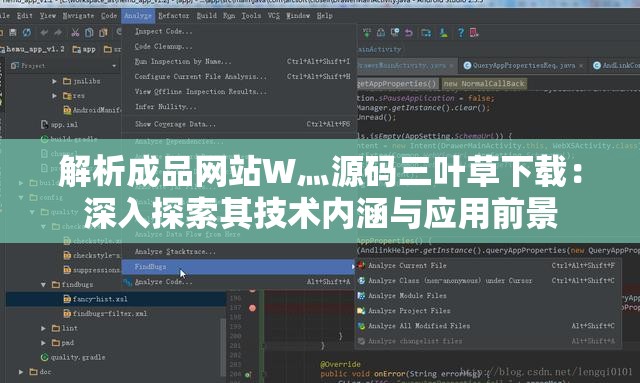Click the Copy icon in toolbar
This screenshot has height=383, width=640.
click(89, 33)
